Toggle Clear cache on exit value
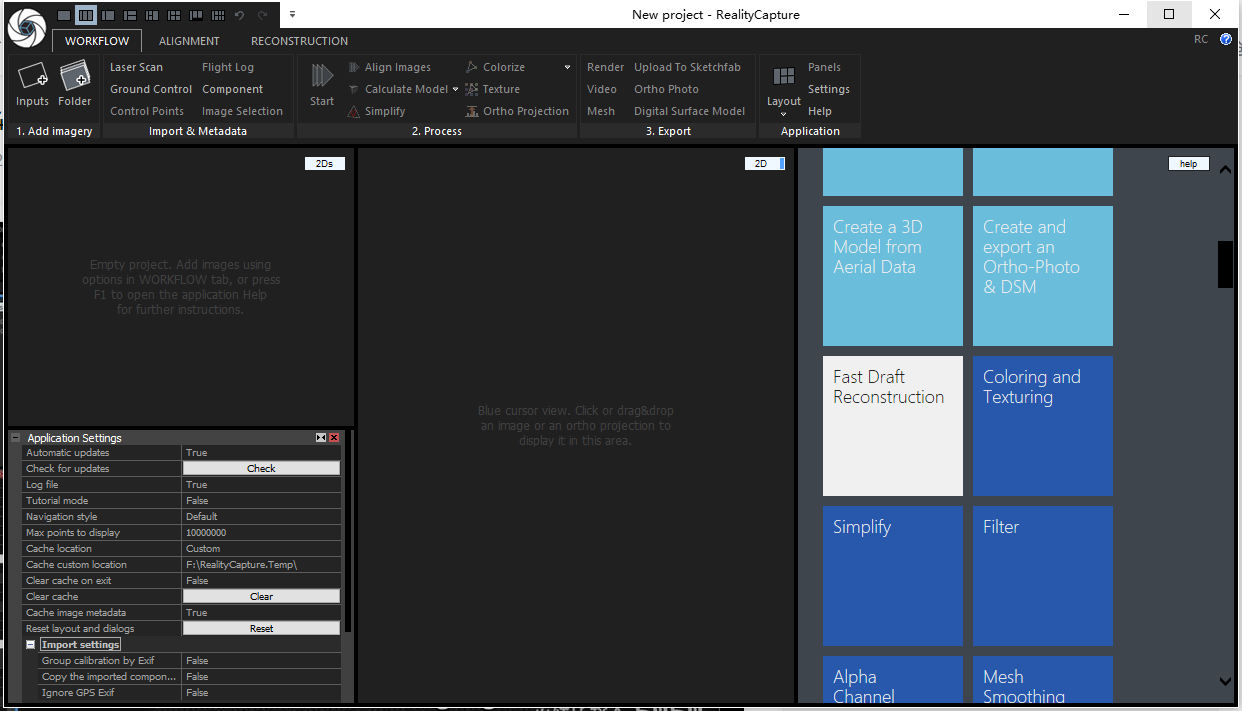This screenshot has width=1242, height=711. pyautogui.click(x=262, y=581)
